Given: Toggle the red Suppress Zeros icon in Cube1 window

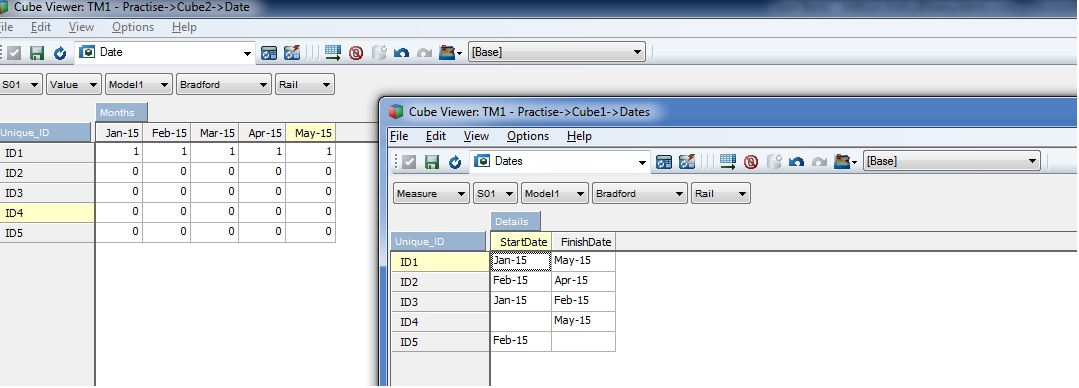Looking at the screenshot, I should click(x=751, y=162).
